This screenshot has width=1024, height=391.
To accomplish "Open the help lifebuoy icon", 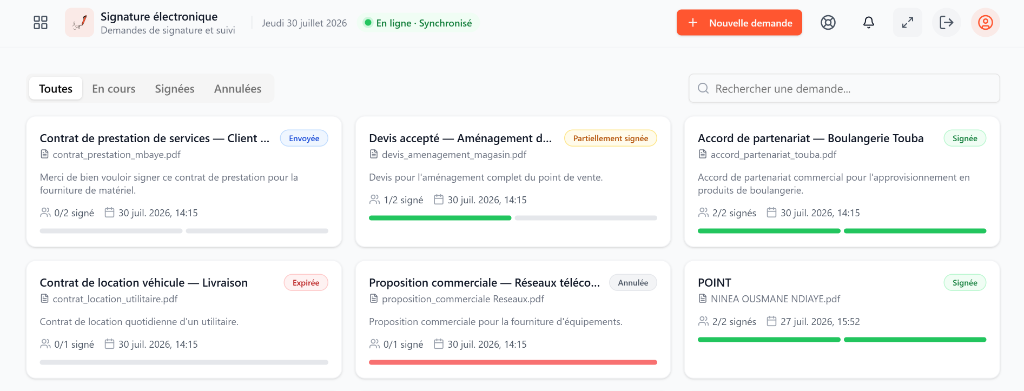I will pyautogui.click(x=828, y=23).
